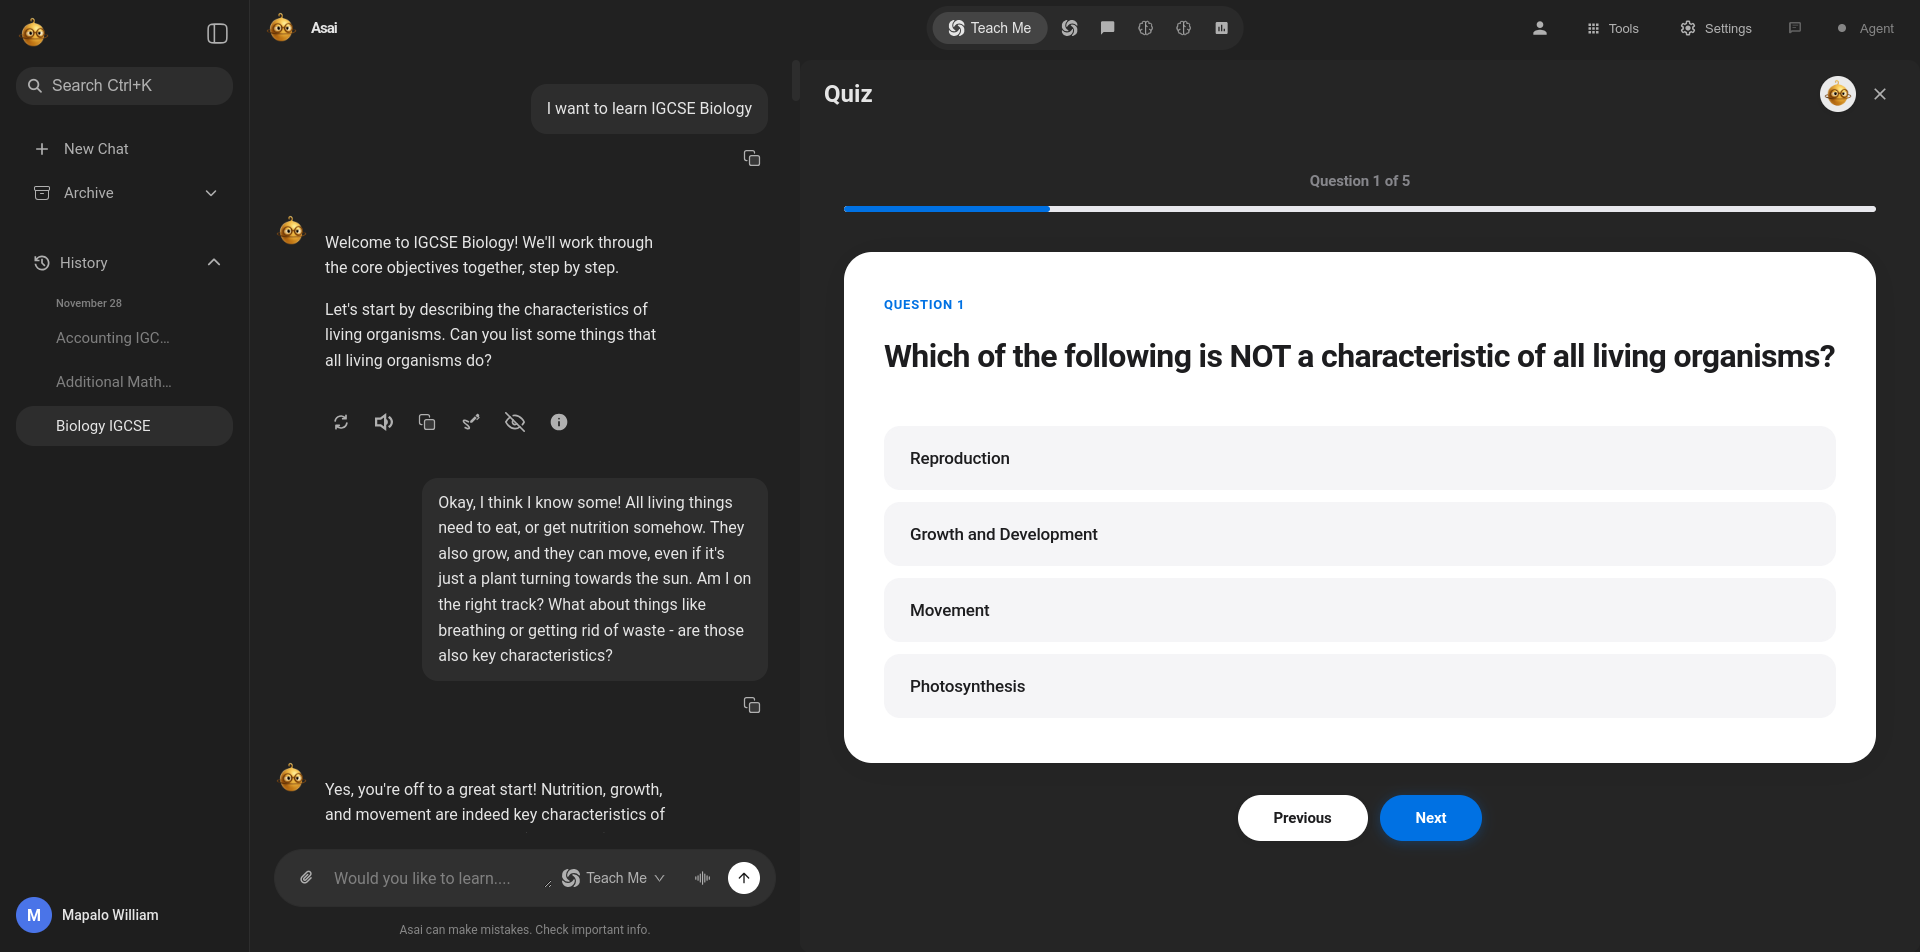
Task: Start a New Chat
Action: [97, 148]
